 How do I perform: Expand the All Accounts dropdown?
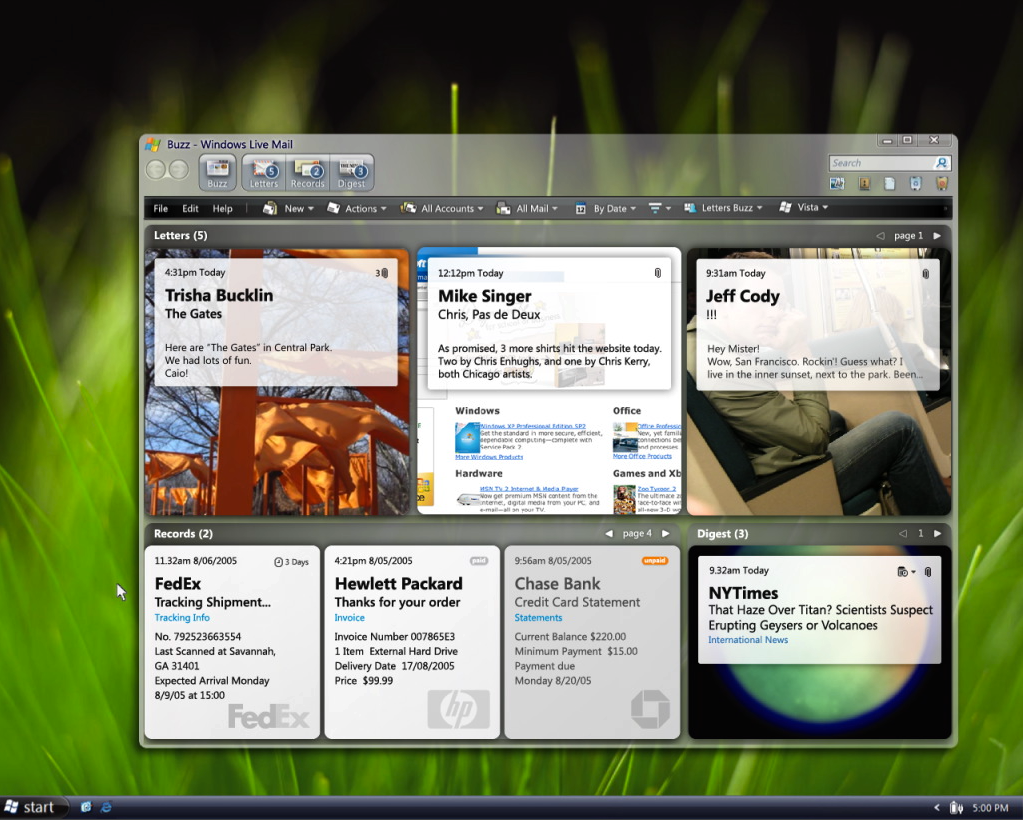(442, 208)
